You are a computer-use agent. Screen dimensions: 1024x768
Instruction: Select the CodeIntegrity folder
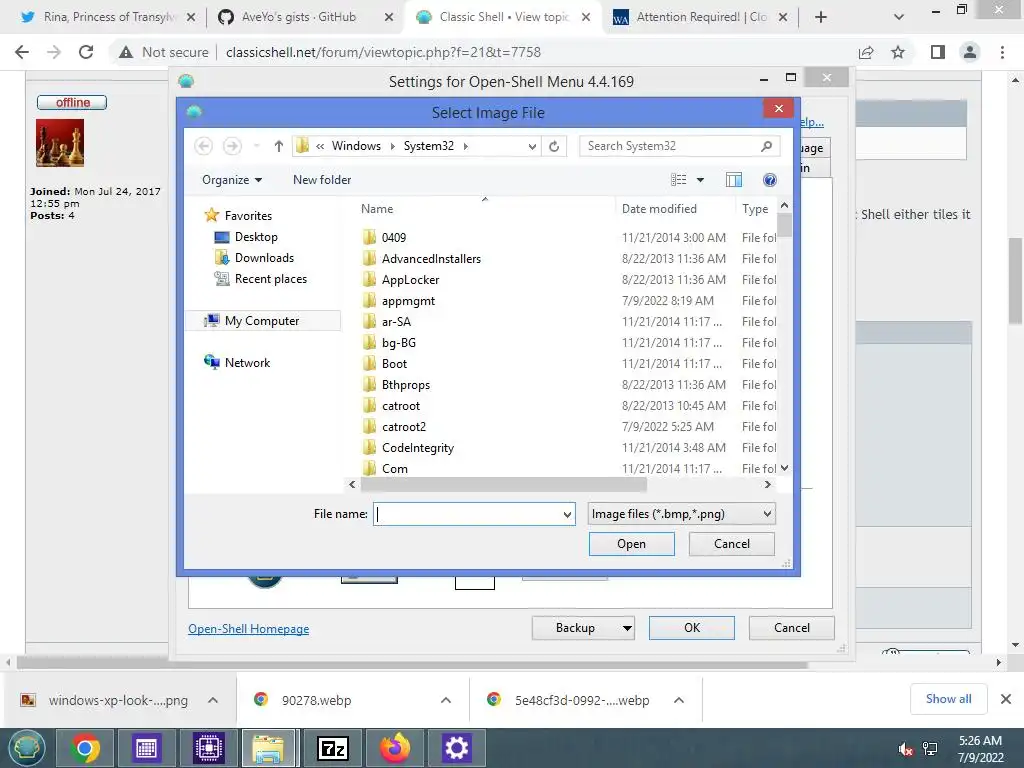(x=417, y=448)
